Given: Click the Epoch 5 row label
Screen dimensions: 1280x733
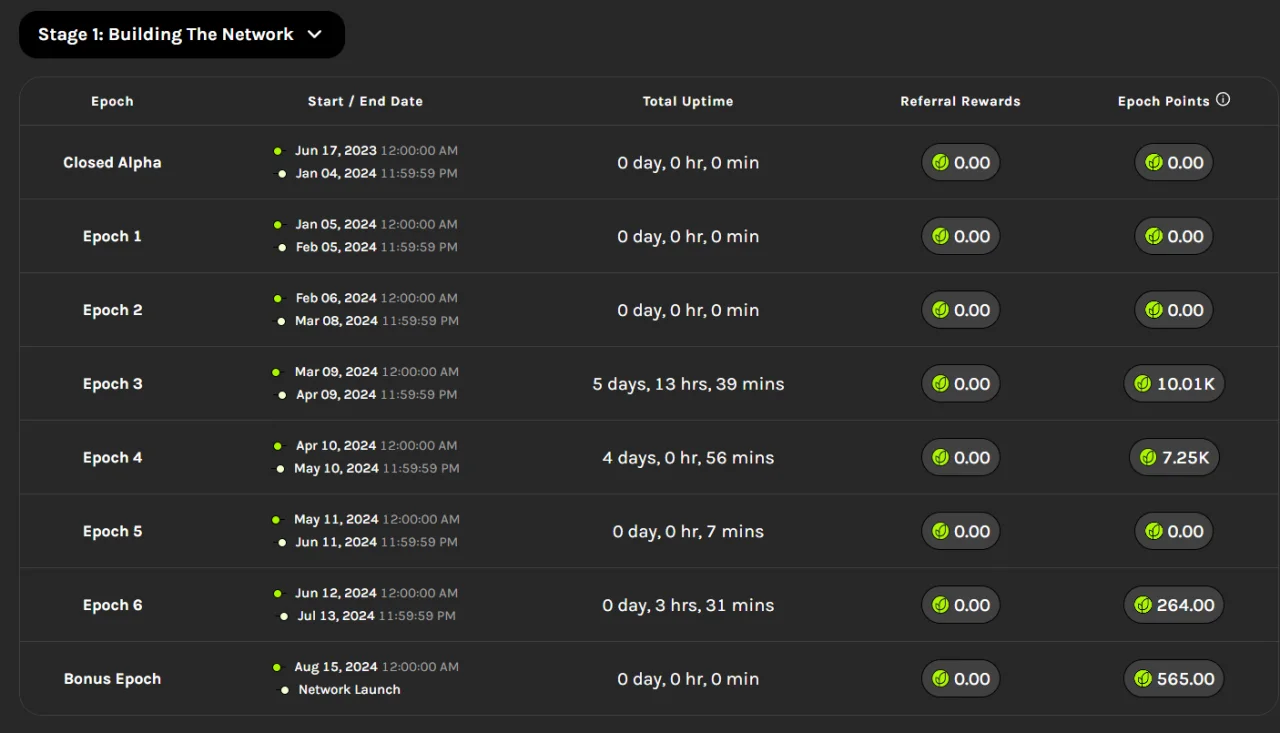Looking at the screenshot, I should [112, 532].
